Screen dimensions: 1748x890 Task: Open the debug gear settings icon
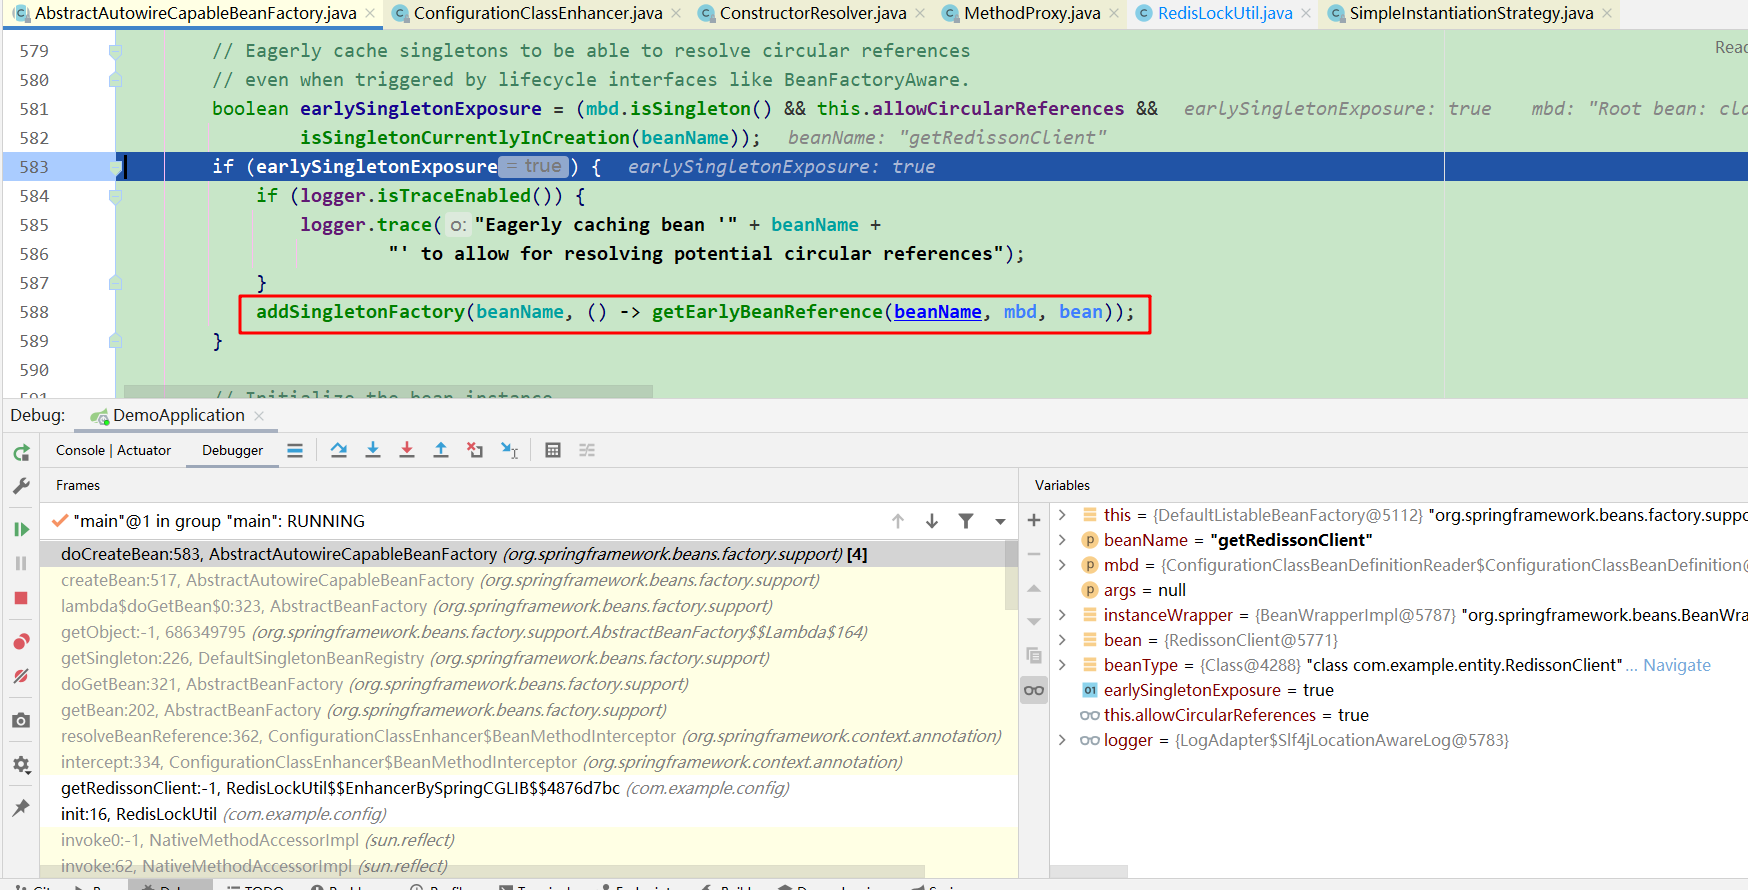point(21,765)
